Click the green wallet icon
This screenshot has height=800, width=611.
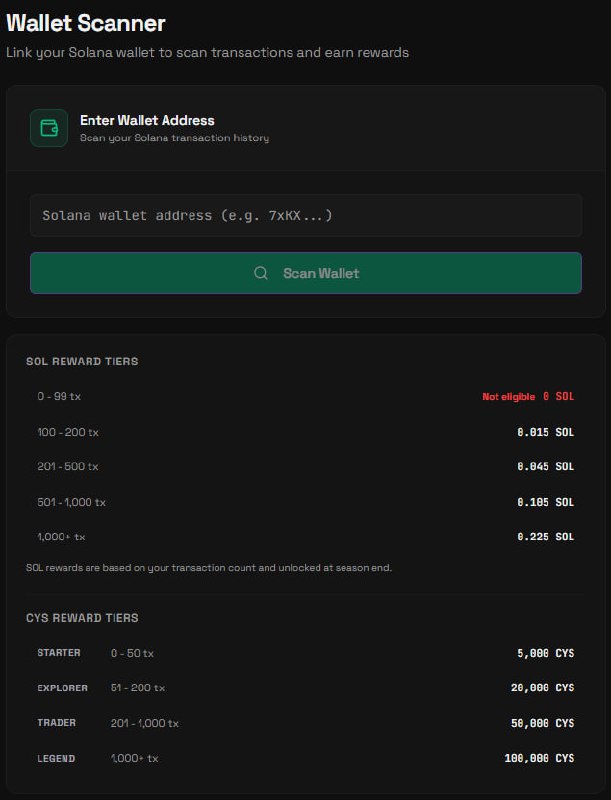(49, 128)
